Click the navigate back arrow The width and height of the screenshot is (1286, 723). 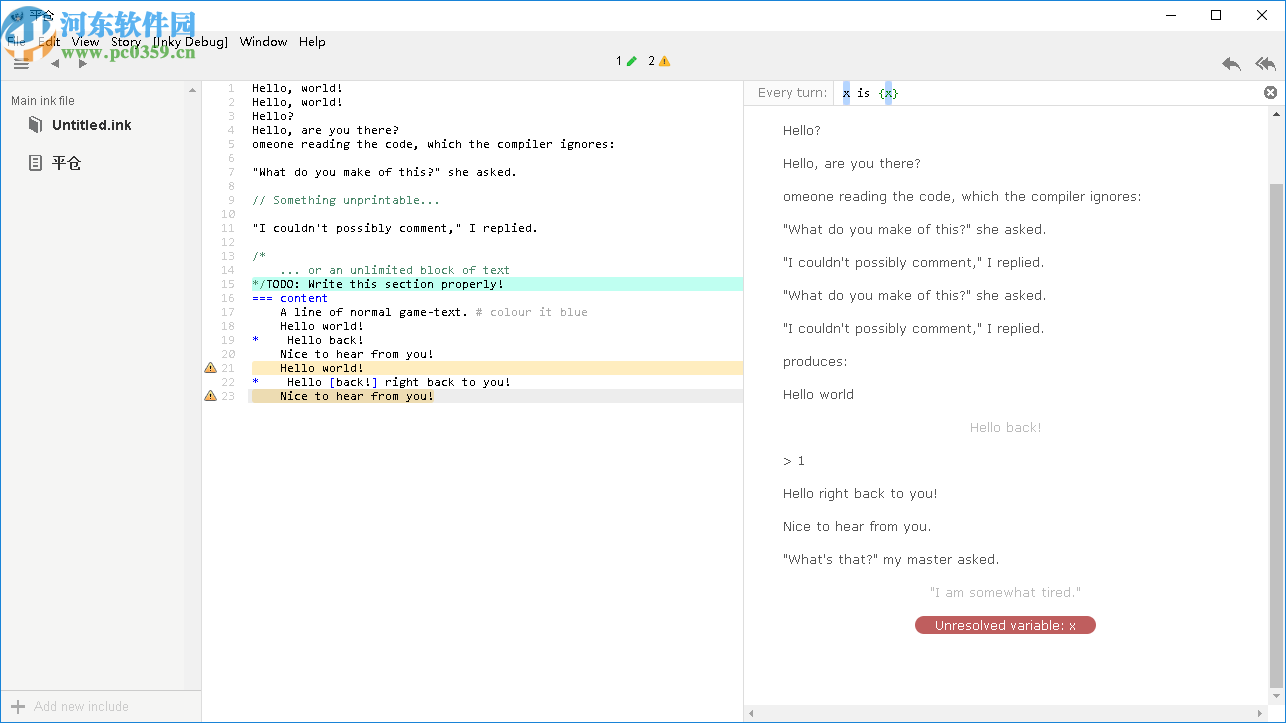point(55,63)
